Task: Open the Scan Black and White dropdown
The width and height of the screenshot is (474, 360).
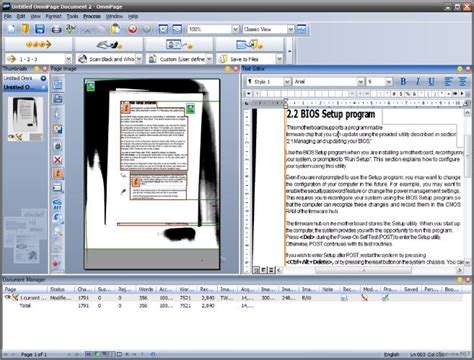Action: click(139, 59)
